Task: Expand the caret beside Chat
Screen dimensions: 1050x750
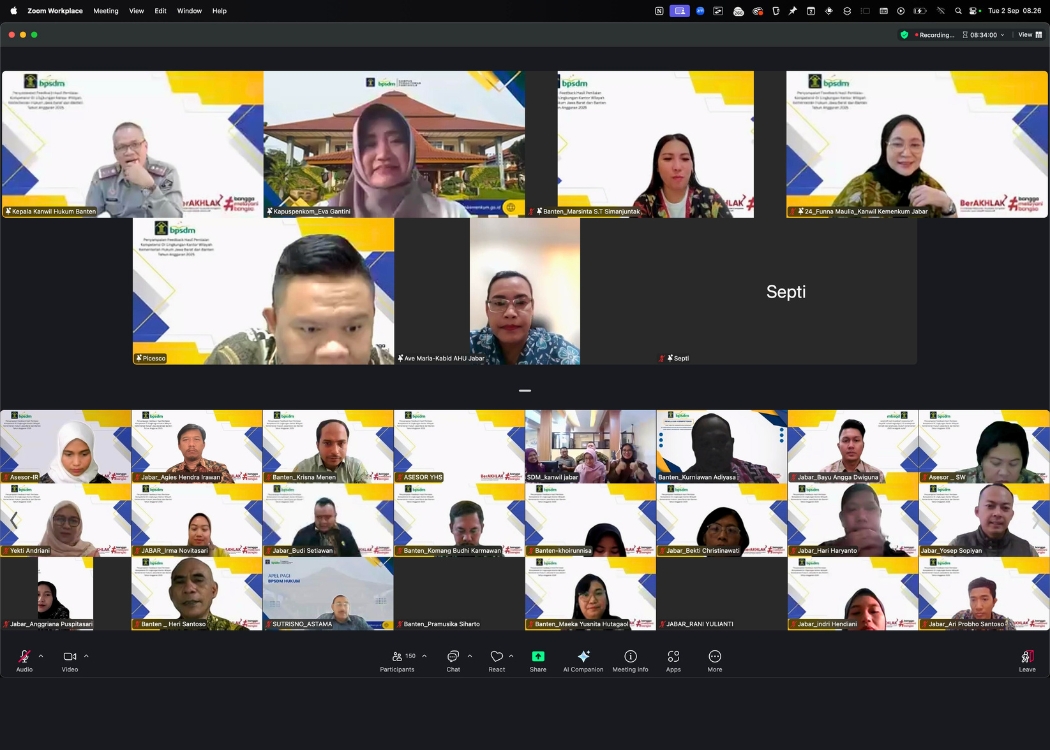Action: pos(469,656)
